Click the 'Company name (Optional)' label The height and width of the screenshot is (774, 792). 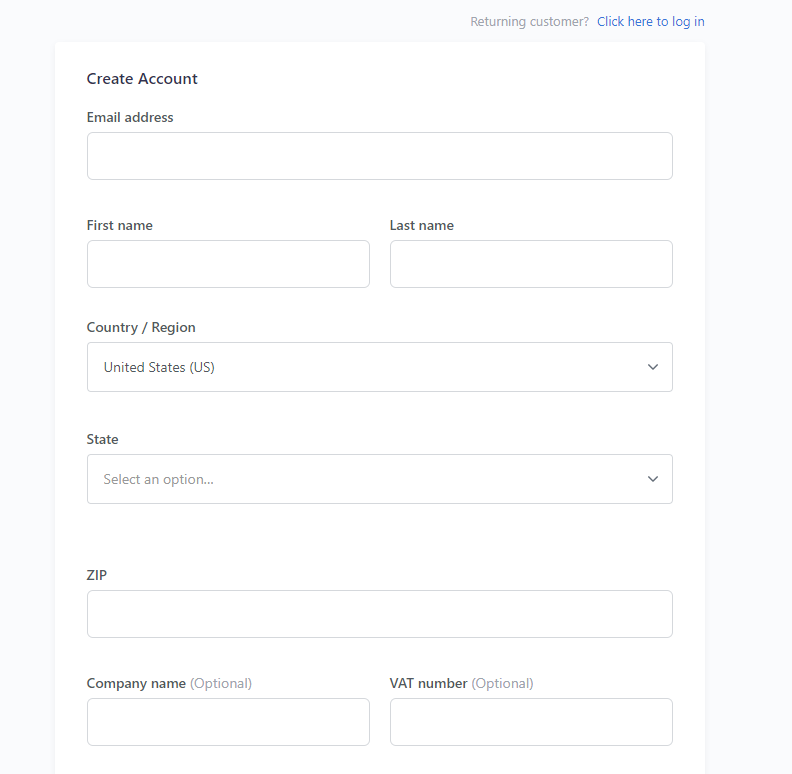(x=169, y=683)
